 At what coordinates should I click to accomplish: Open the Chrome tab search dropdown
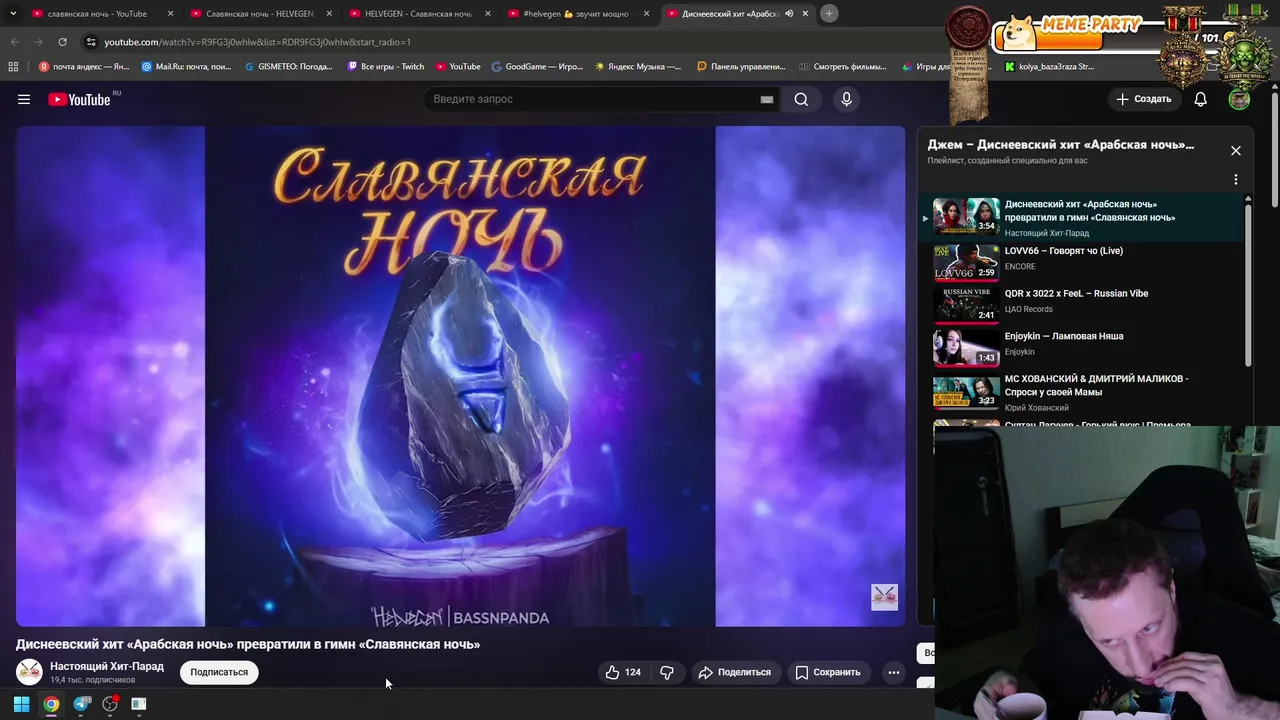13,14
